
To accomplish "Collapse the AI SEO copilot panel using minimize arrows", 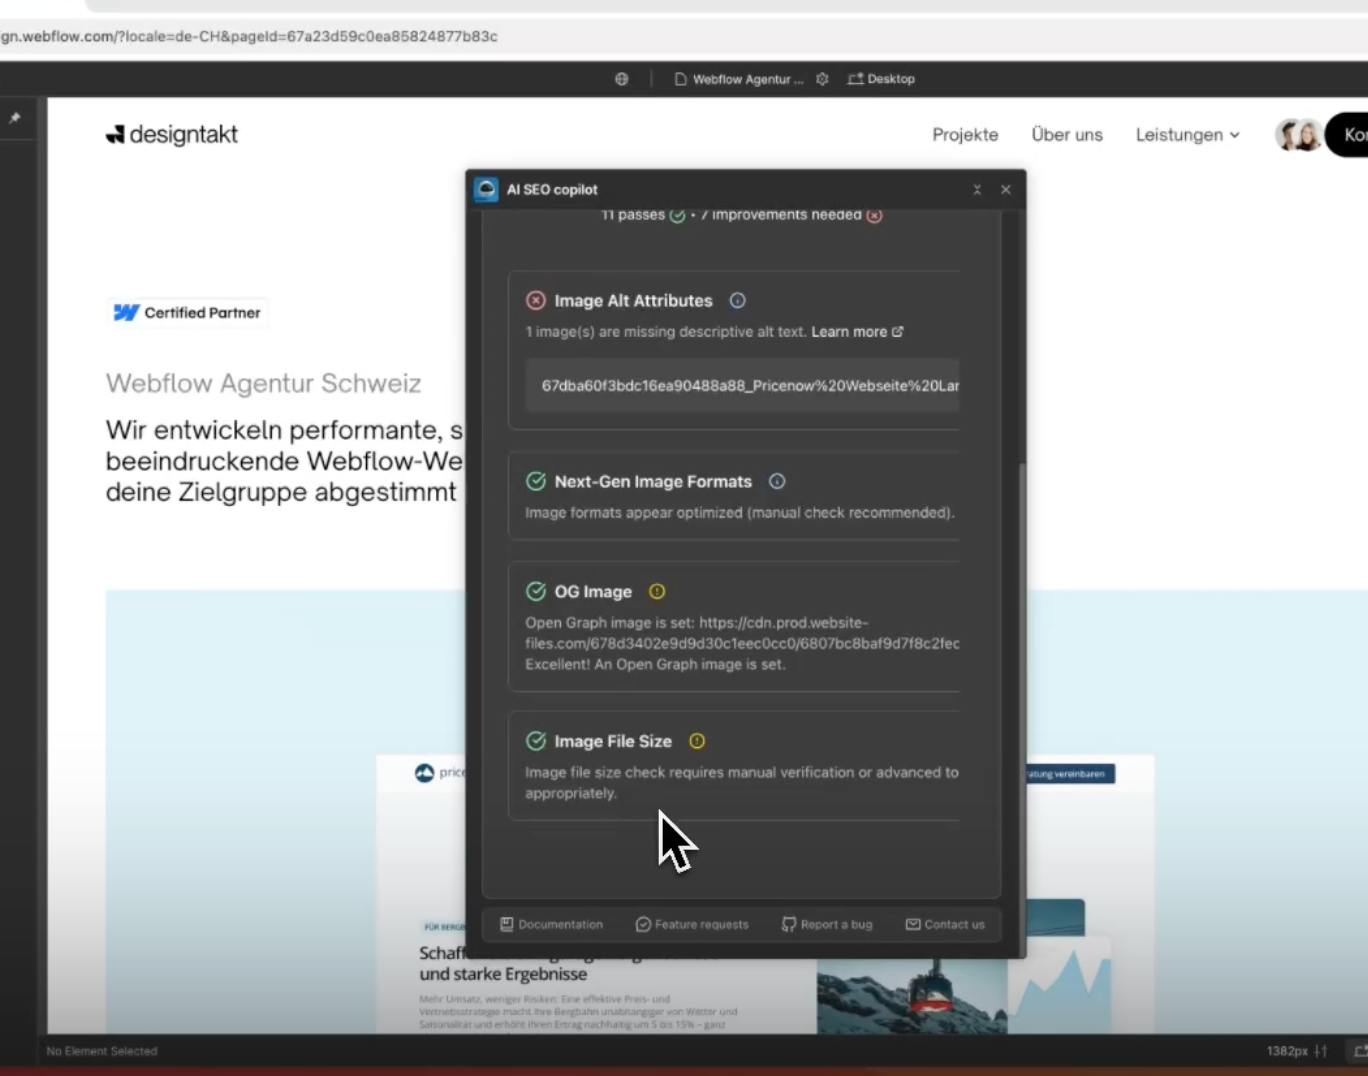I will pyautogui.click(x=977, y=189).
